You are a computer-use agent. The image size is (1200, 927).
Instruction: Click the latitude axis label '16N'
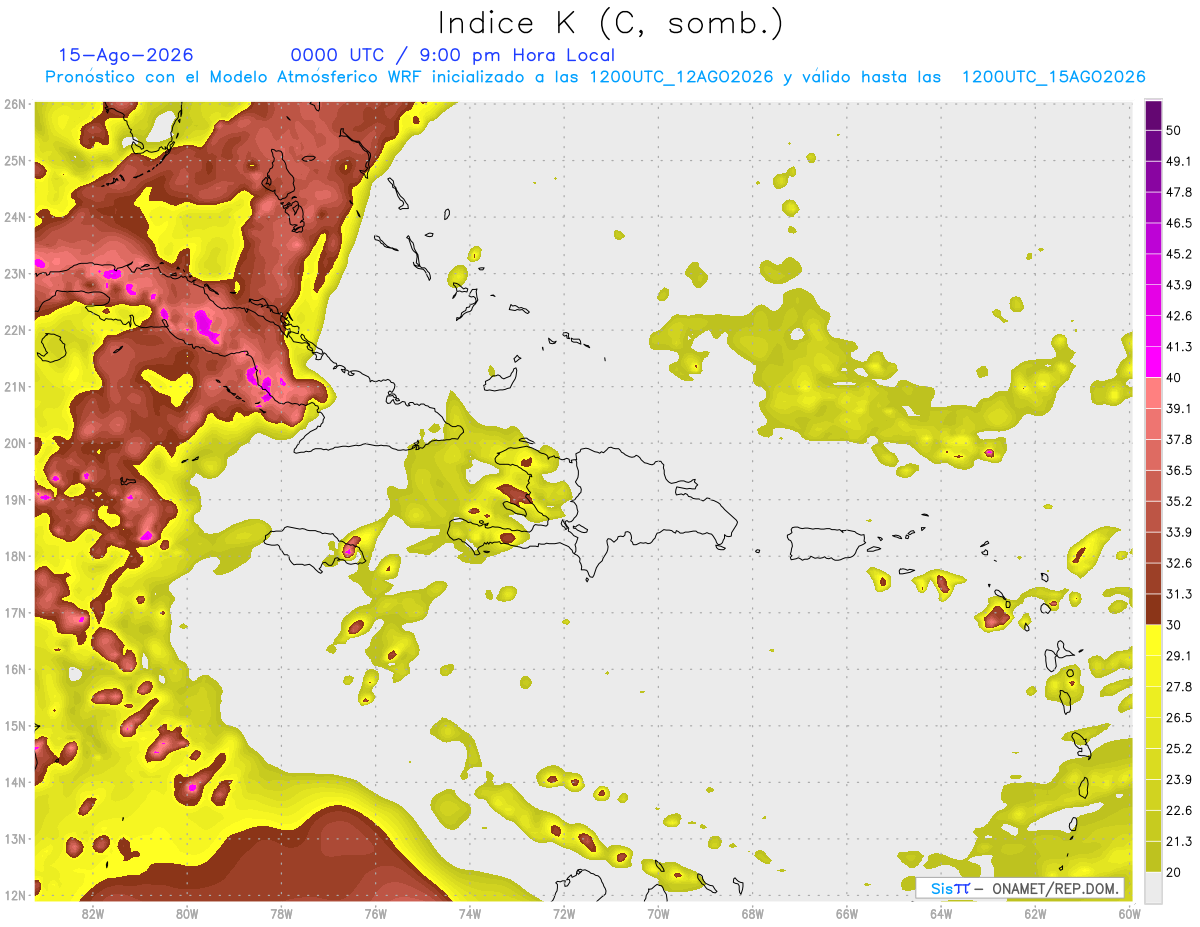click(15, 669)
